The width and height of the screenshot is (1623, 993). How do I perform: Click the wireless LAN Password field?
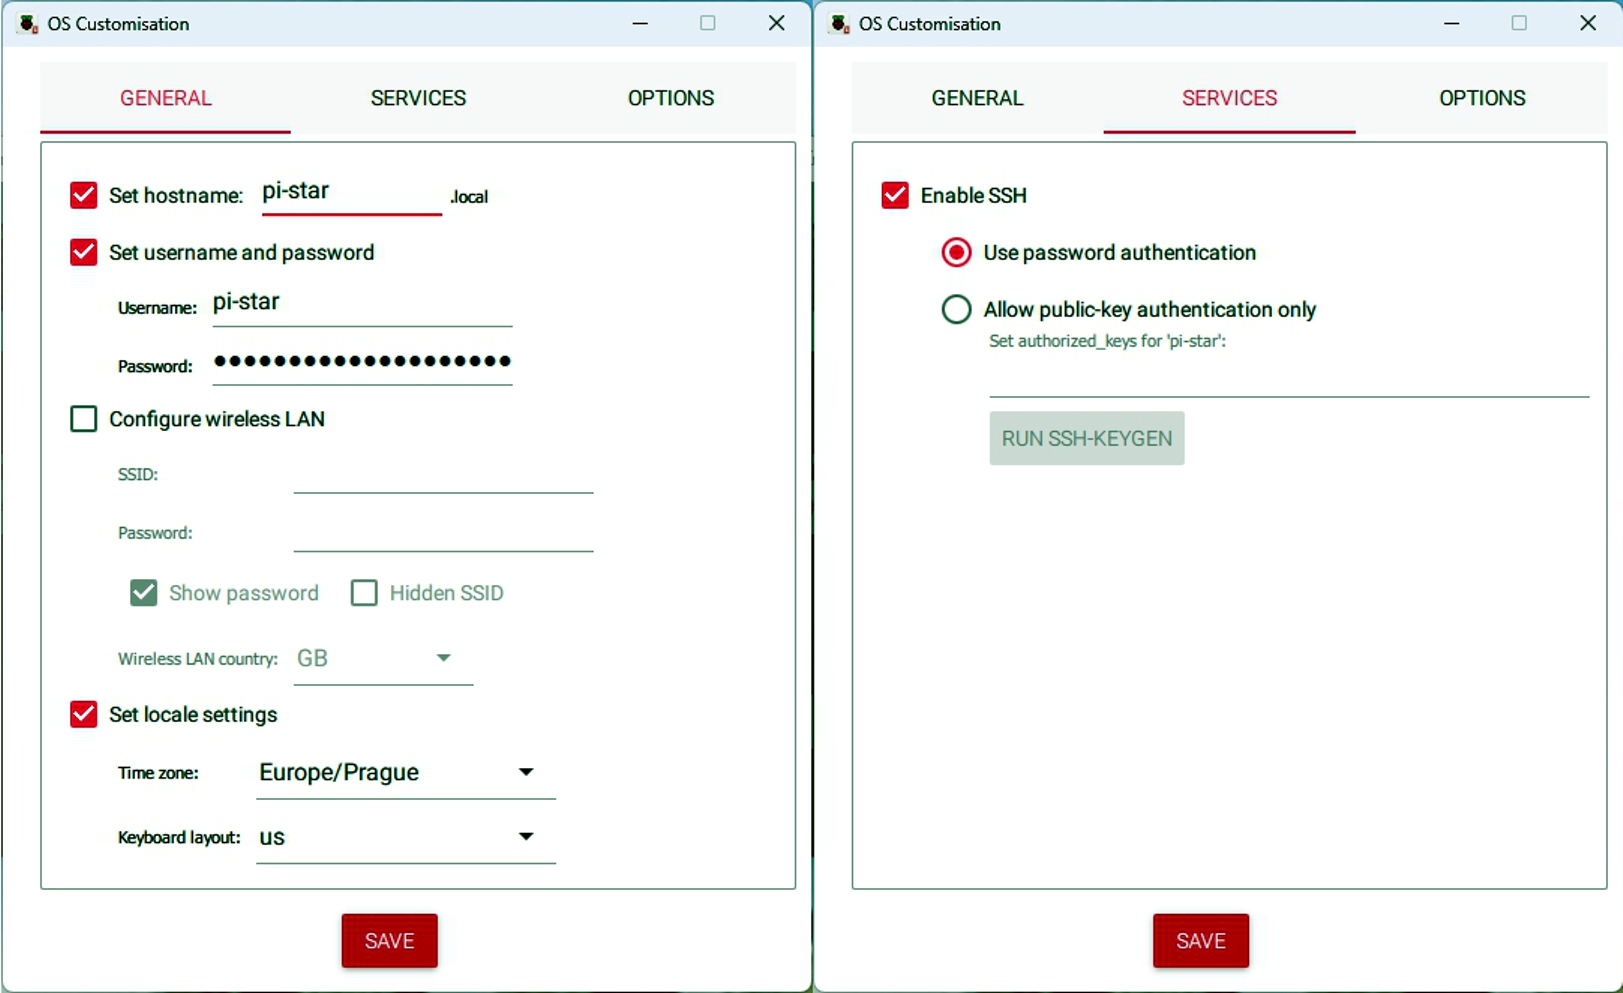[443, 533]
